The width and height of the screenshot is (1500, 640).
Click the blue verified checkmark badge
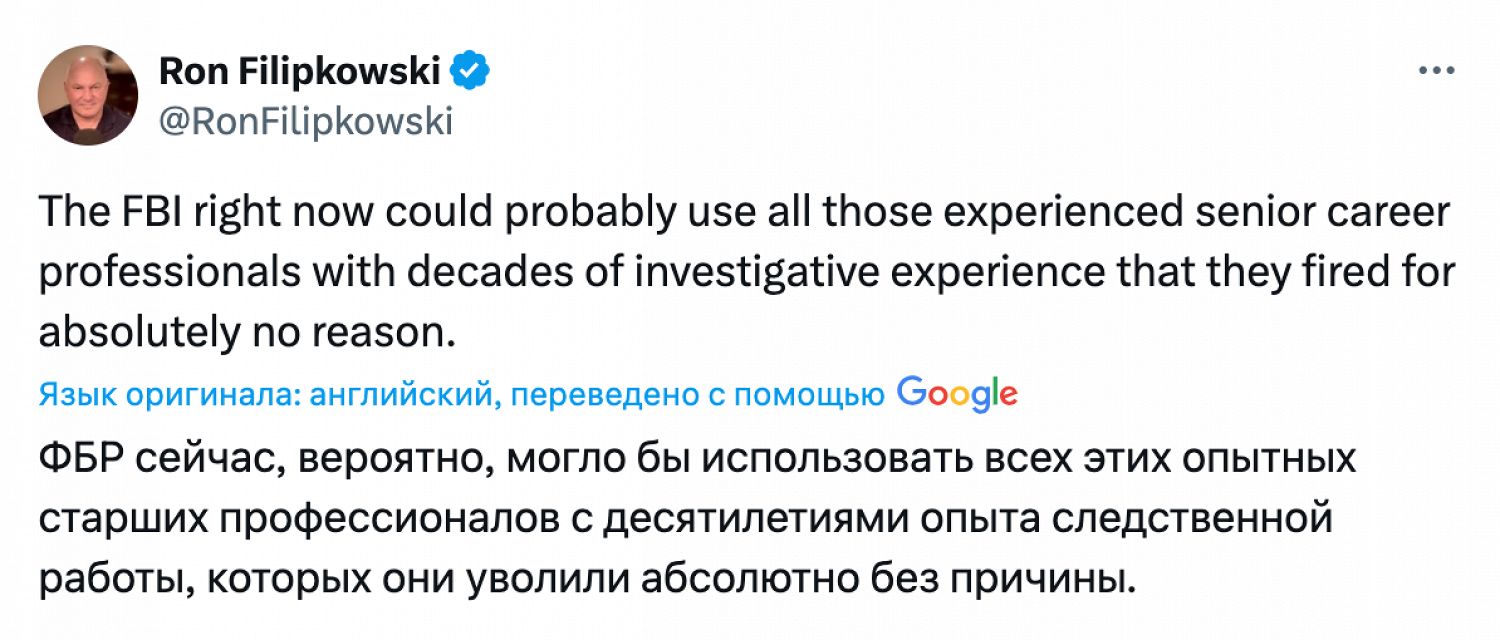click(469, 72)
